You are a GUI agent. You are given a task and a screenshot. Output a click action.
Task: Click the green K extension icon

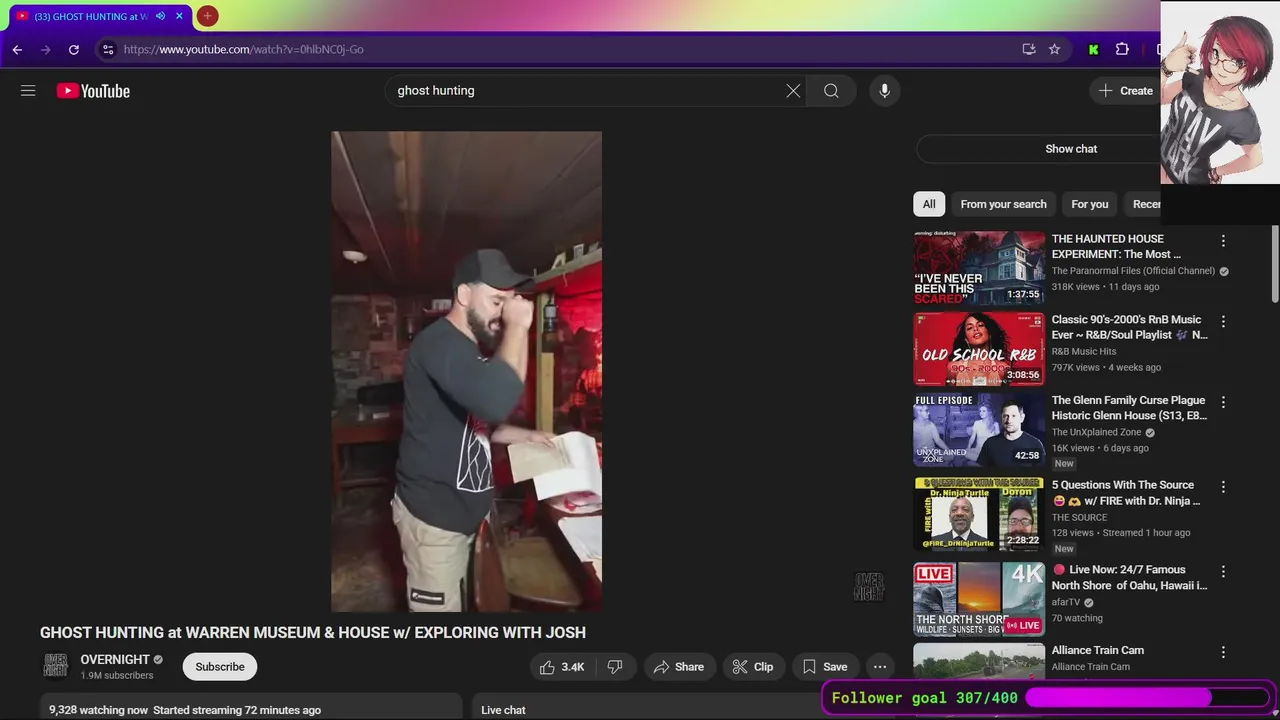[1093, 49]
